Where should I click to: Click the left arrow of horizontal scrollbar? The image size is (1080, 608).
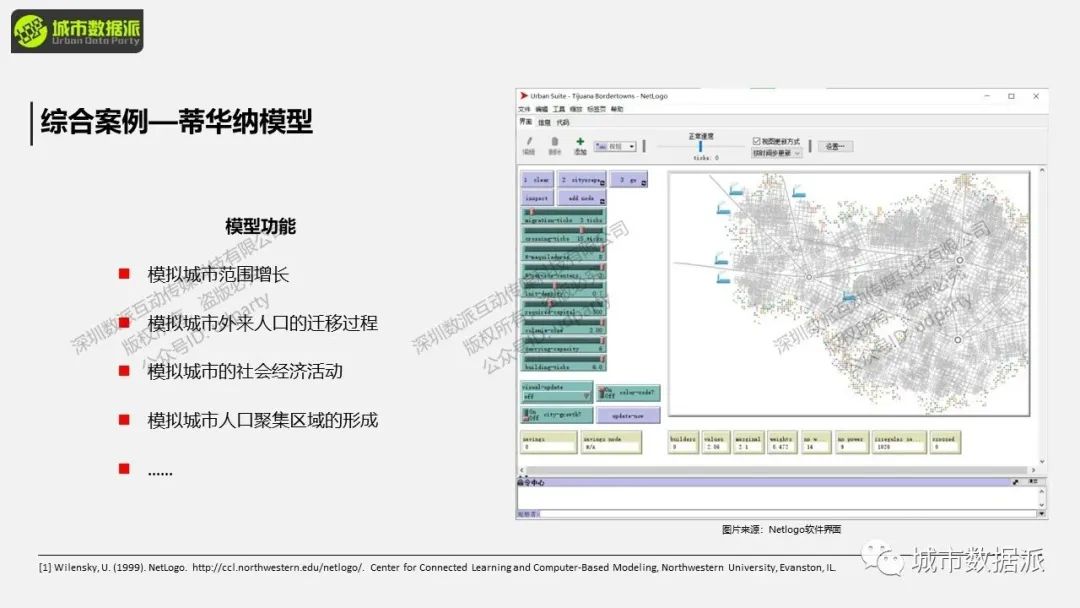point(521,470)
